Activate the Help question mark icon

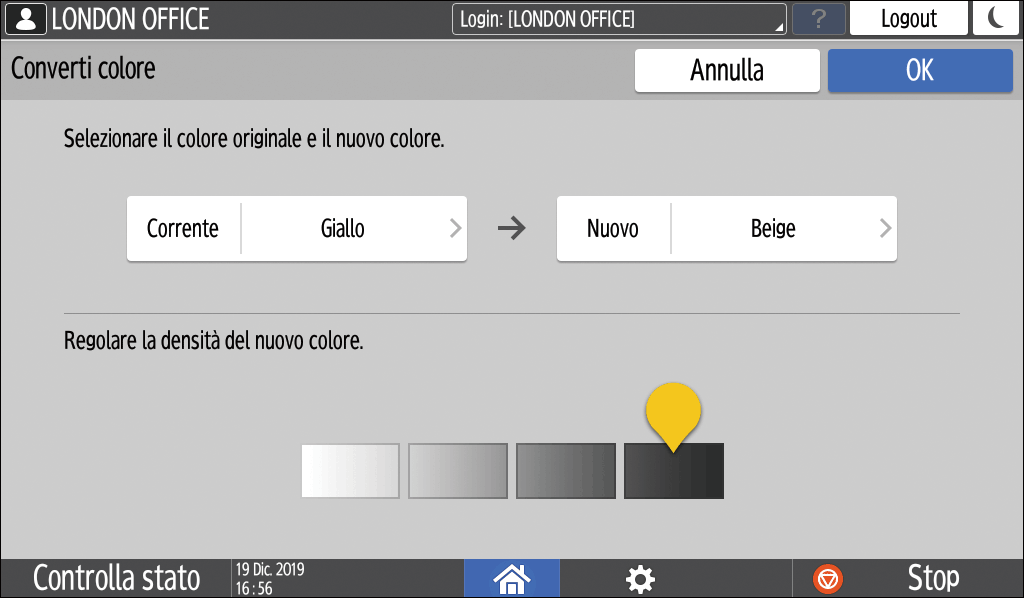tap(819, 18)
